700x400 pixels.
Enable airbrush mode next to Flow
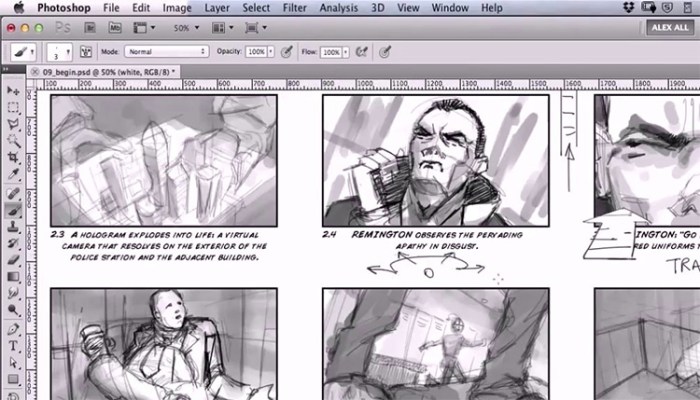click(362, 52)
